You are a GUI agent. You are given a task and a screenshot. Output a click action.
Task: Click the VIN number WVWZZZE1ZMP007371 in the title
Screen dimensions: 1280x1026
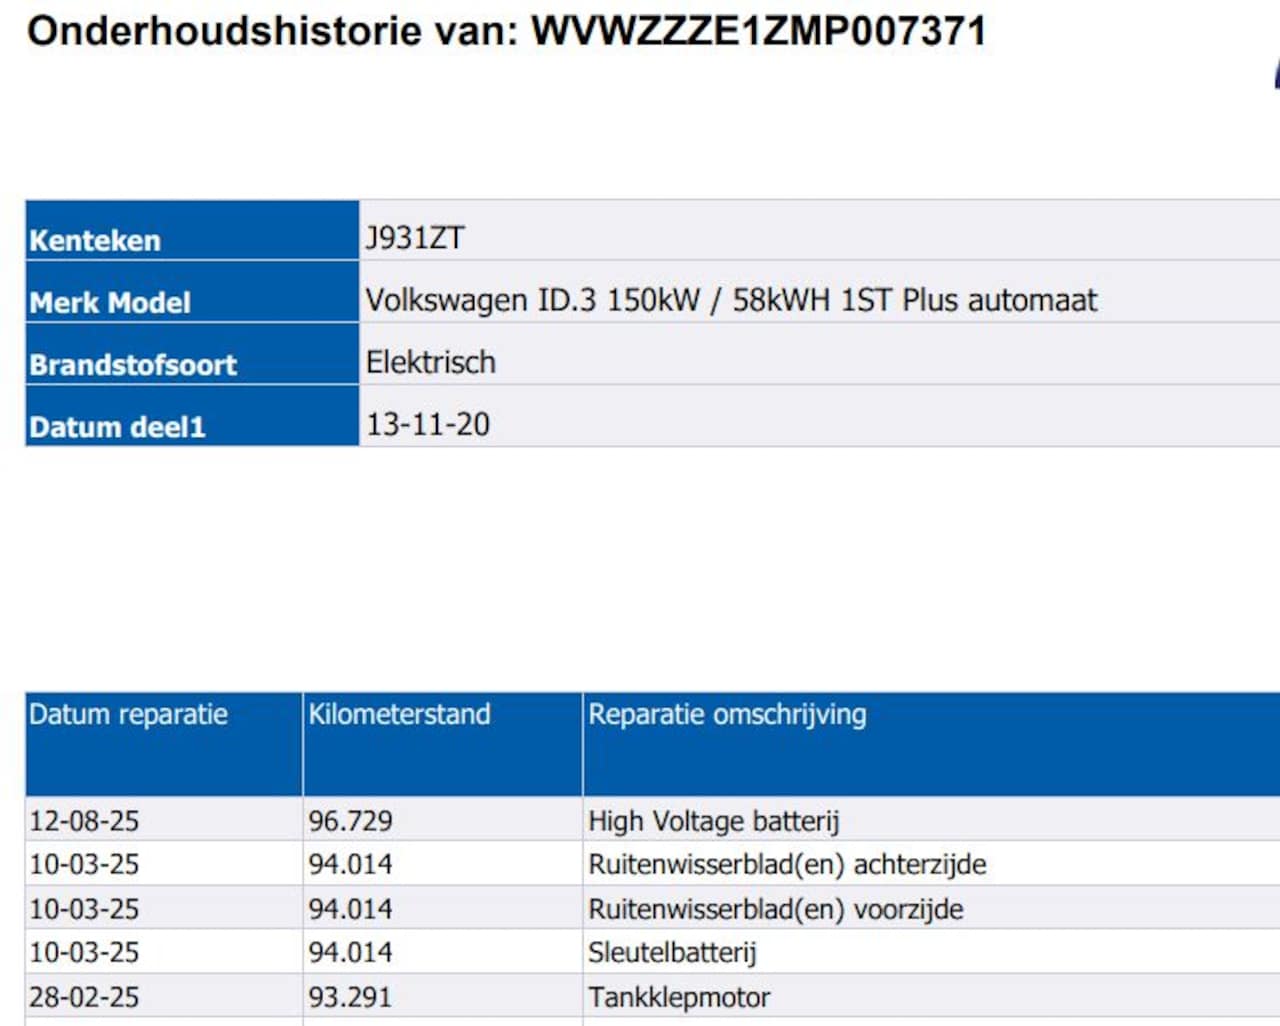tap(758, 31)
